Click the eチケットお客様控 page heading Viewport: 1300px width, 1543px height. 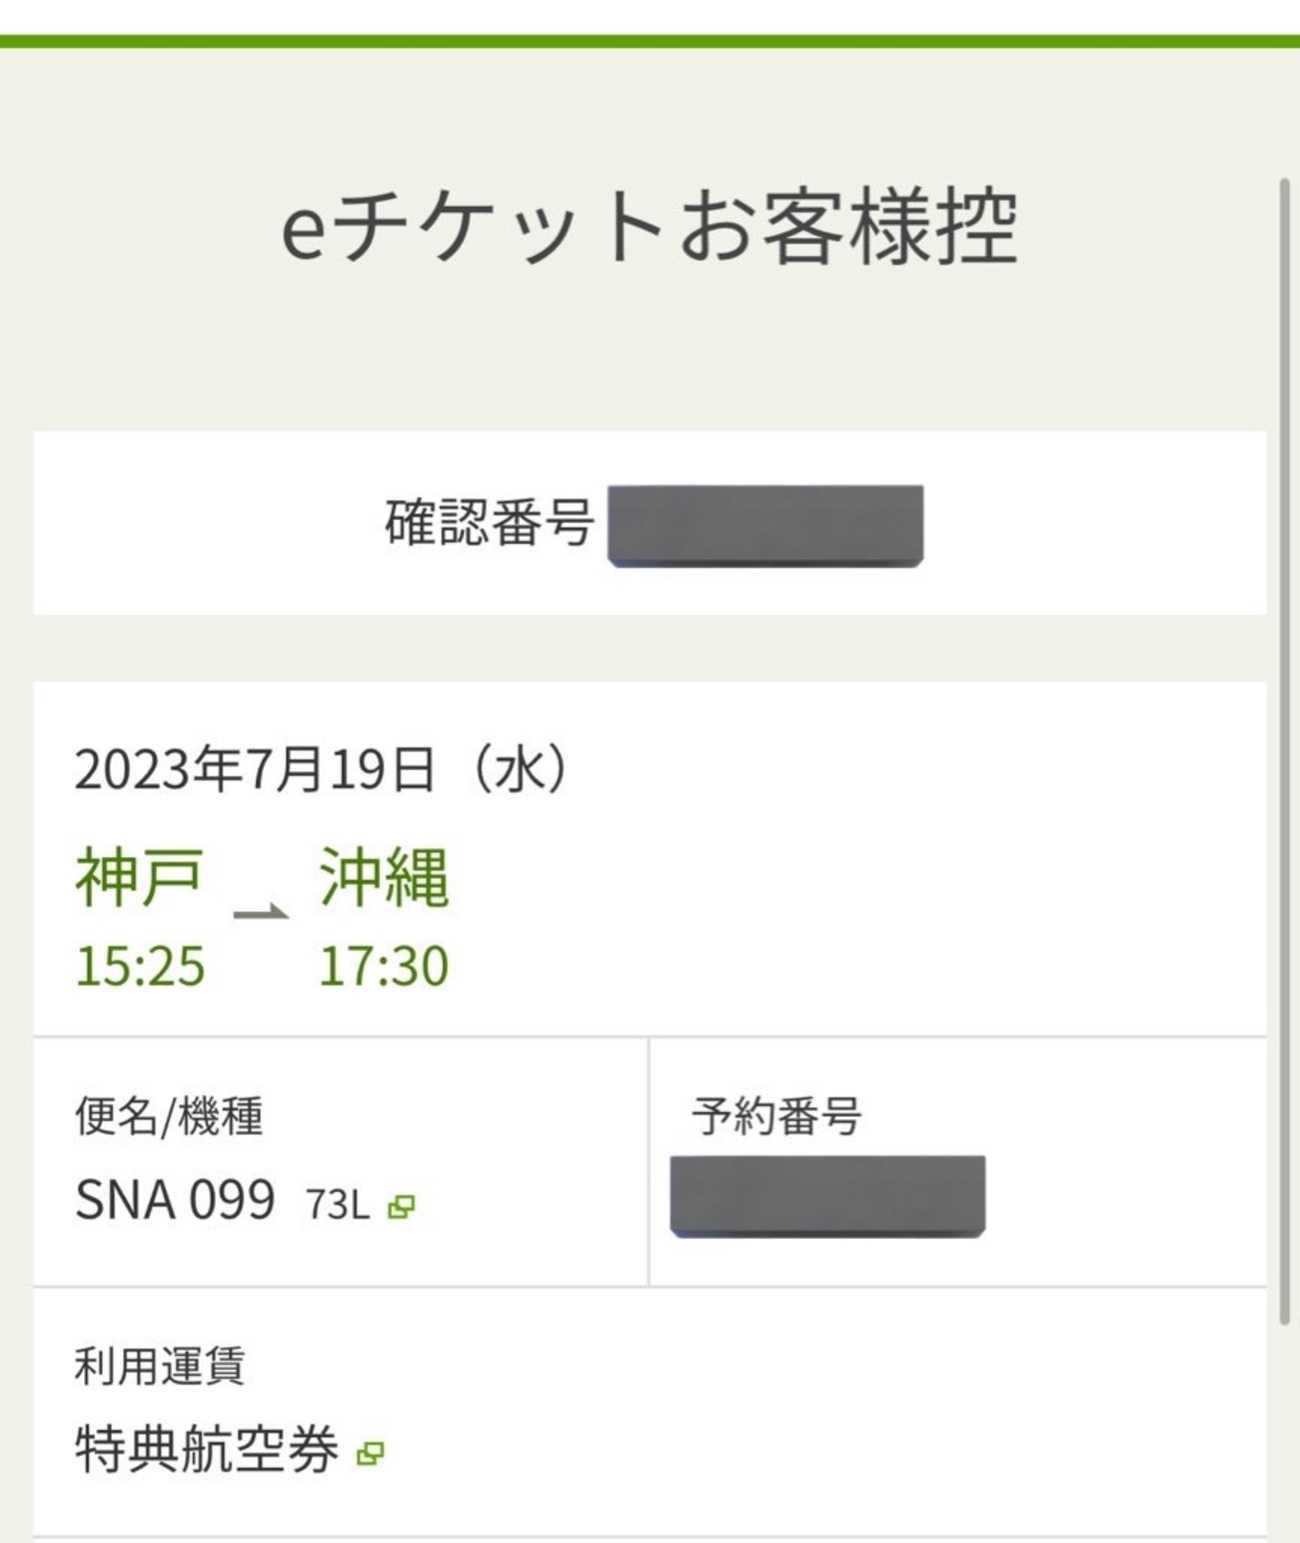tap(649, 227)
